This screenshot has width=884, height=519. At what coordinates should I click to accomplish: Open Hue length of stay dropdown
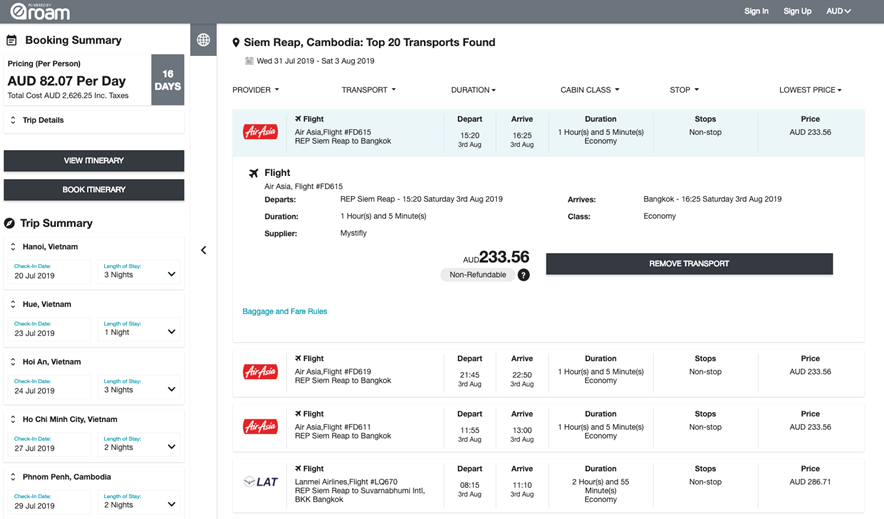coord(139,329)
